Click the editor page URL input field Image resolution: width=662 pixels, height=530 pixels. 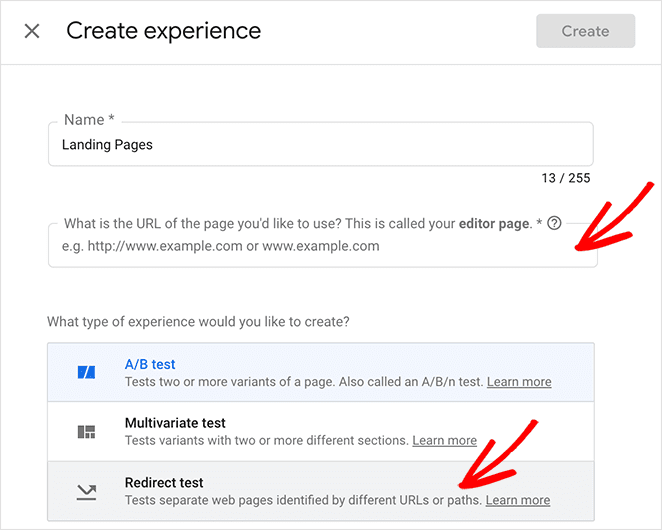click(323, 246)
